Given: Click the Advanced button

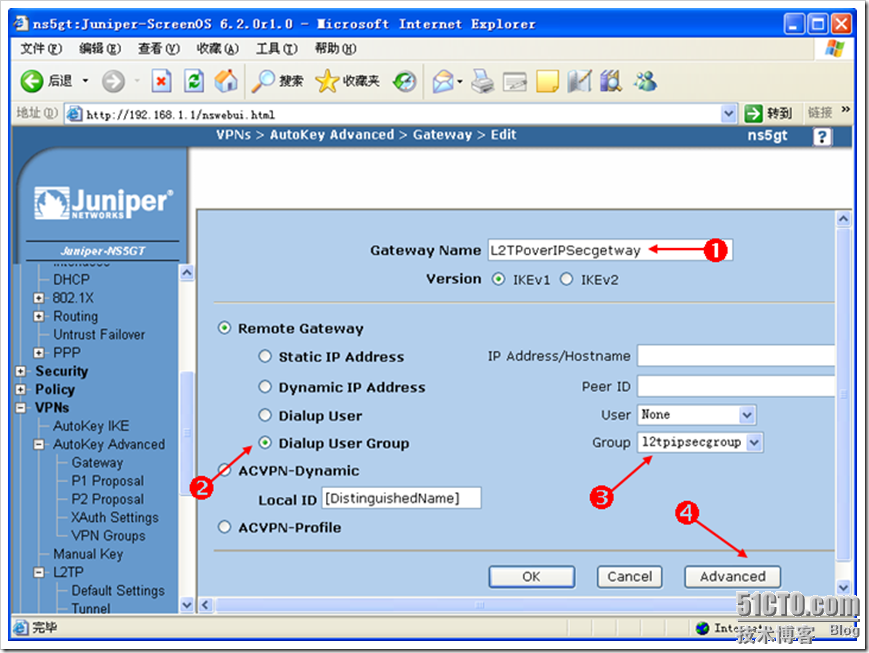Looking at the screenshot, I should click(x=732, y=577).
